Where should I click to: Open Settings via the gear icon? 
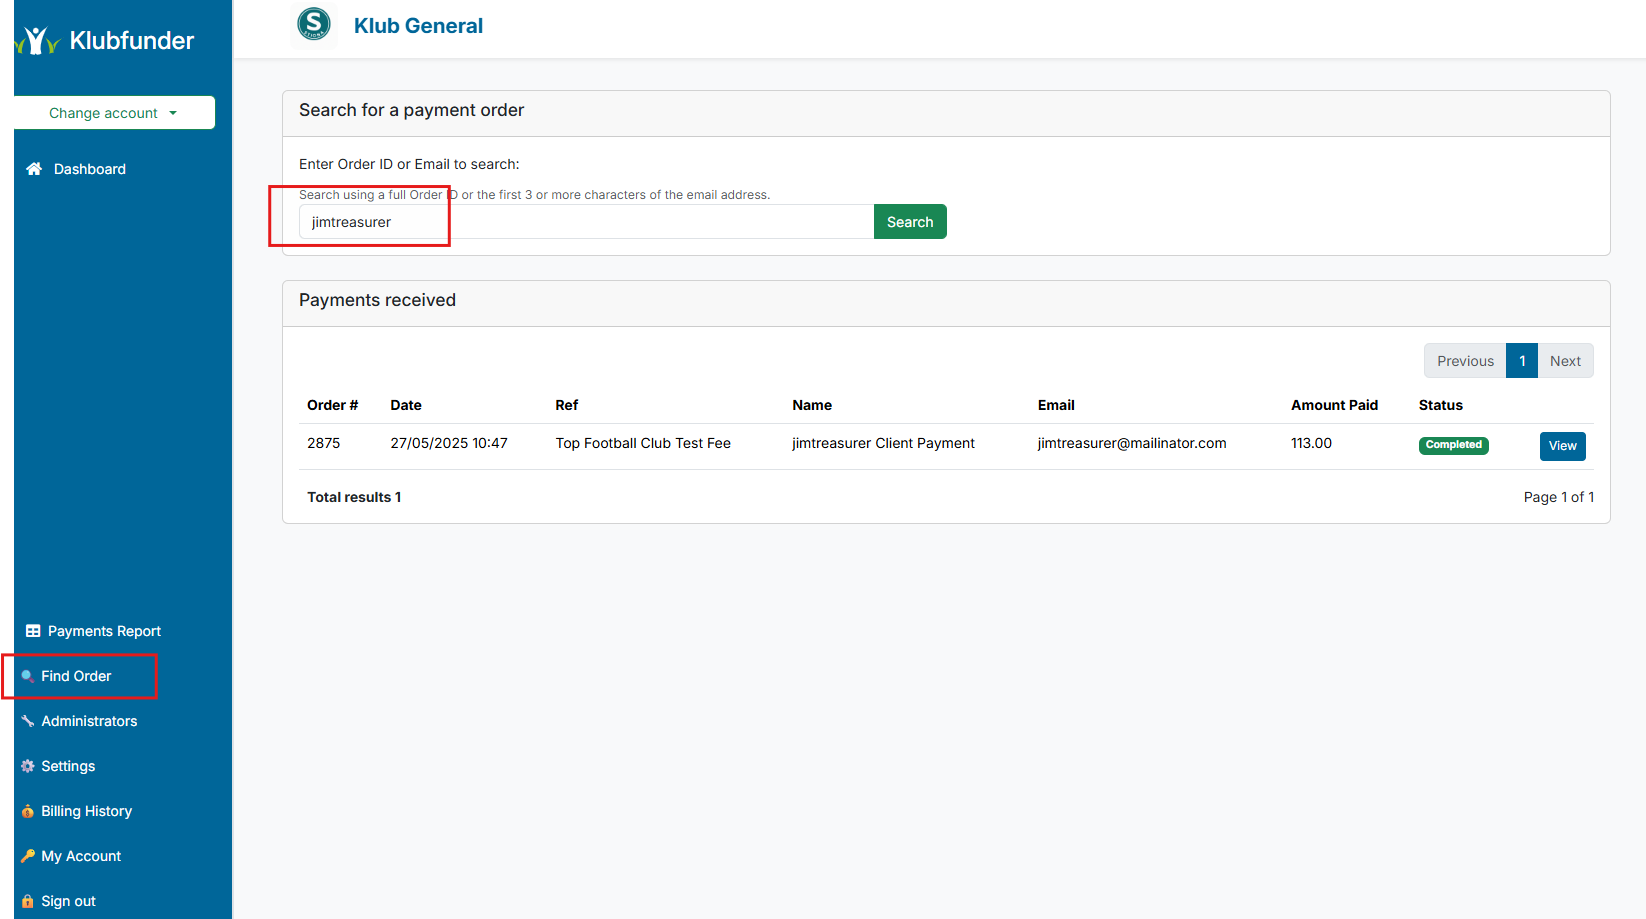click(28, 766)
